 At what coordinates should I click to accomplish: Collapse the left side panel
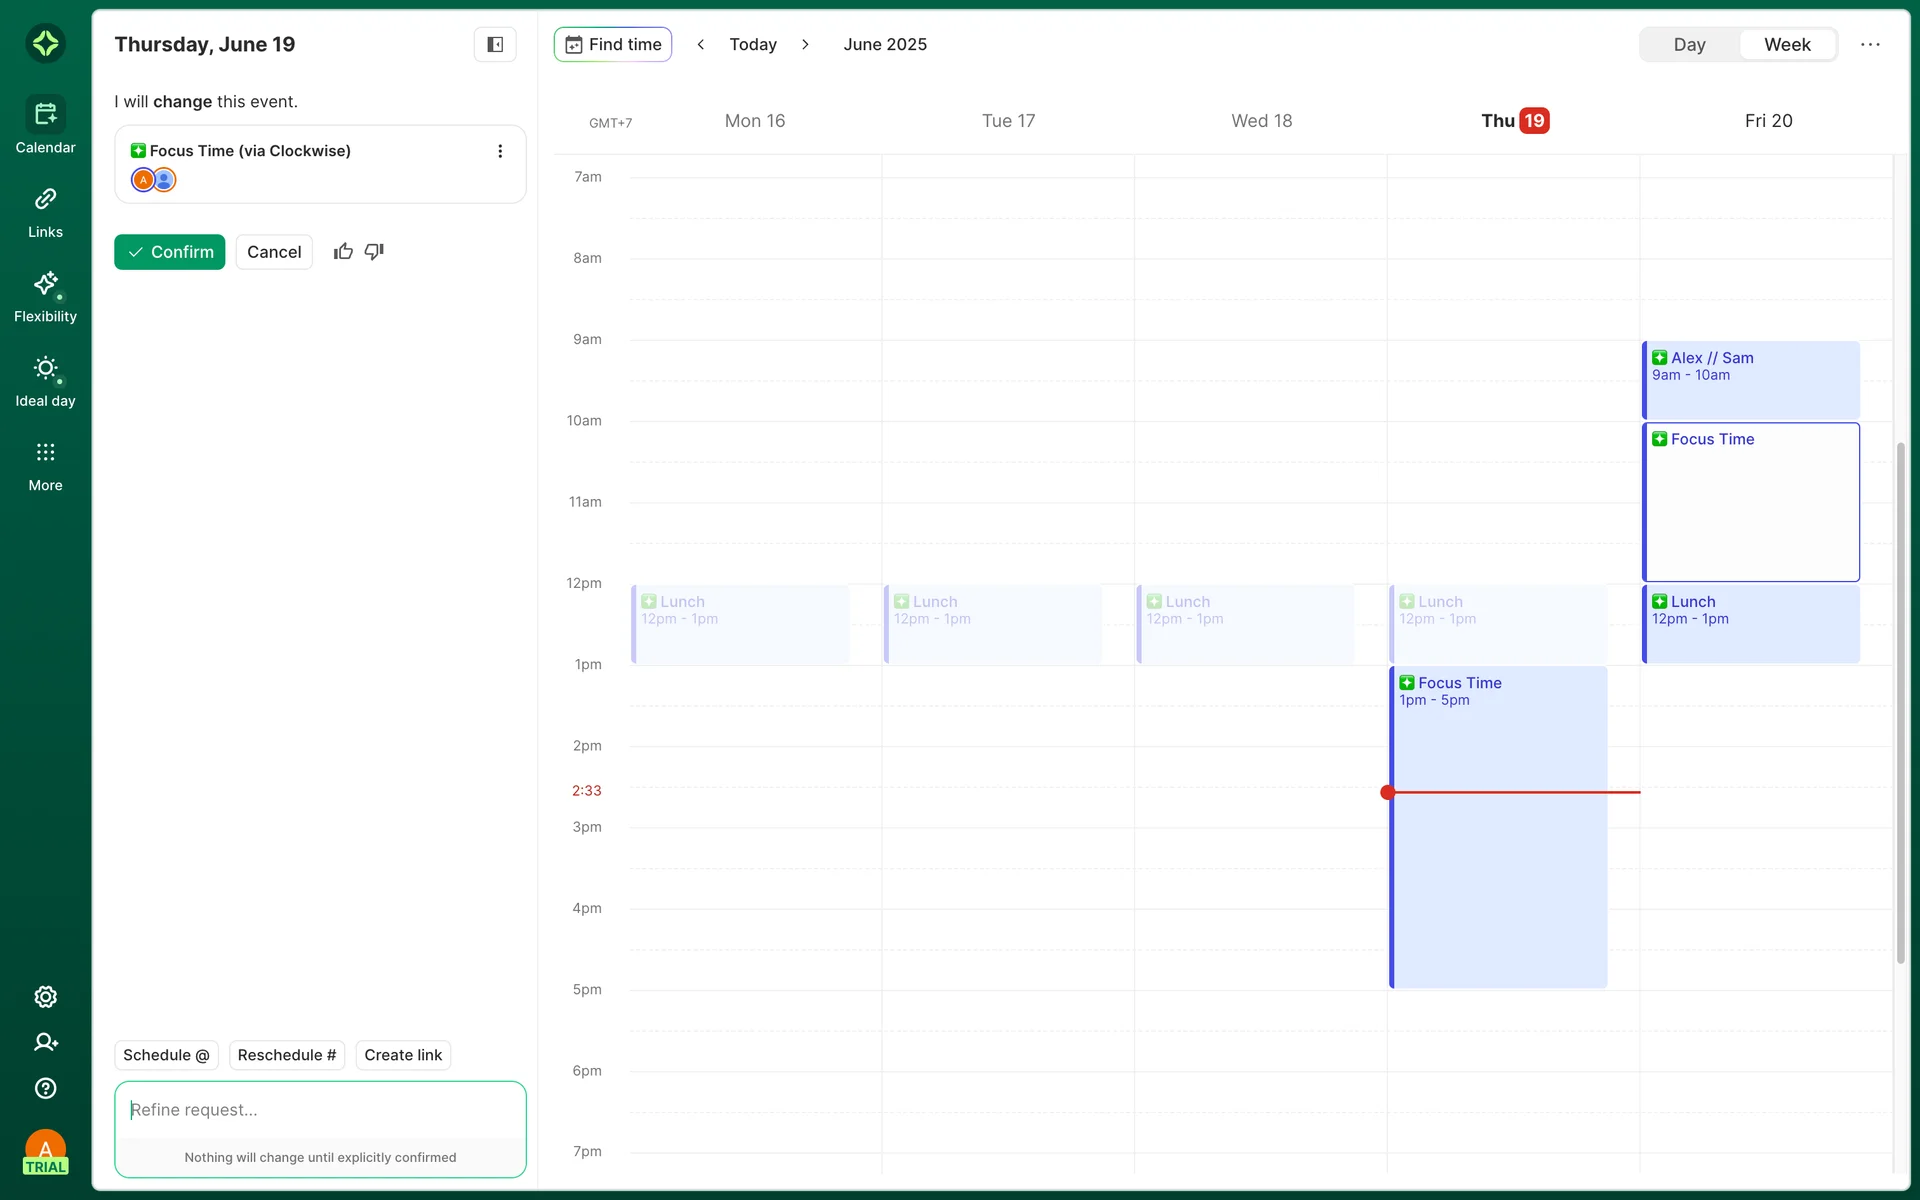pos(495,44)
